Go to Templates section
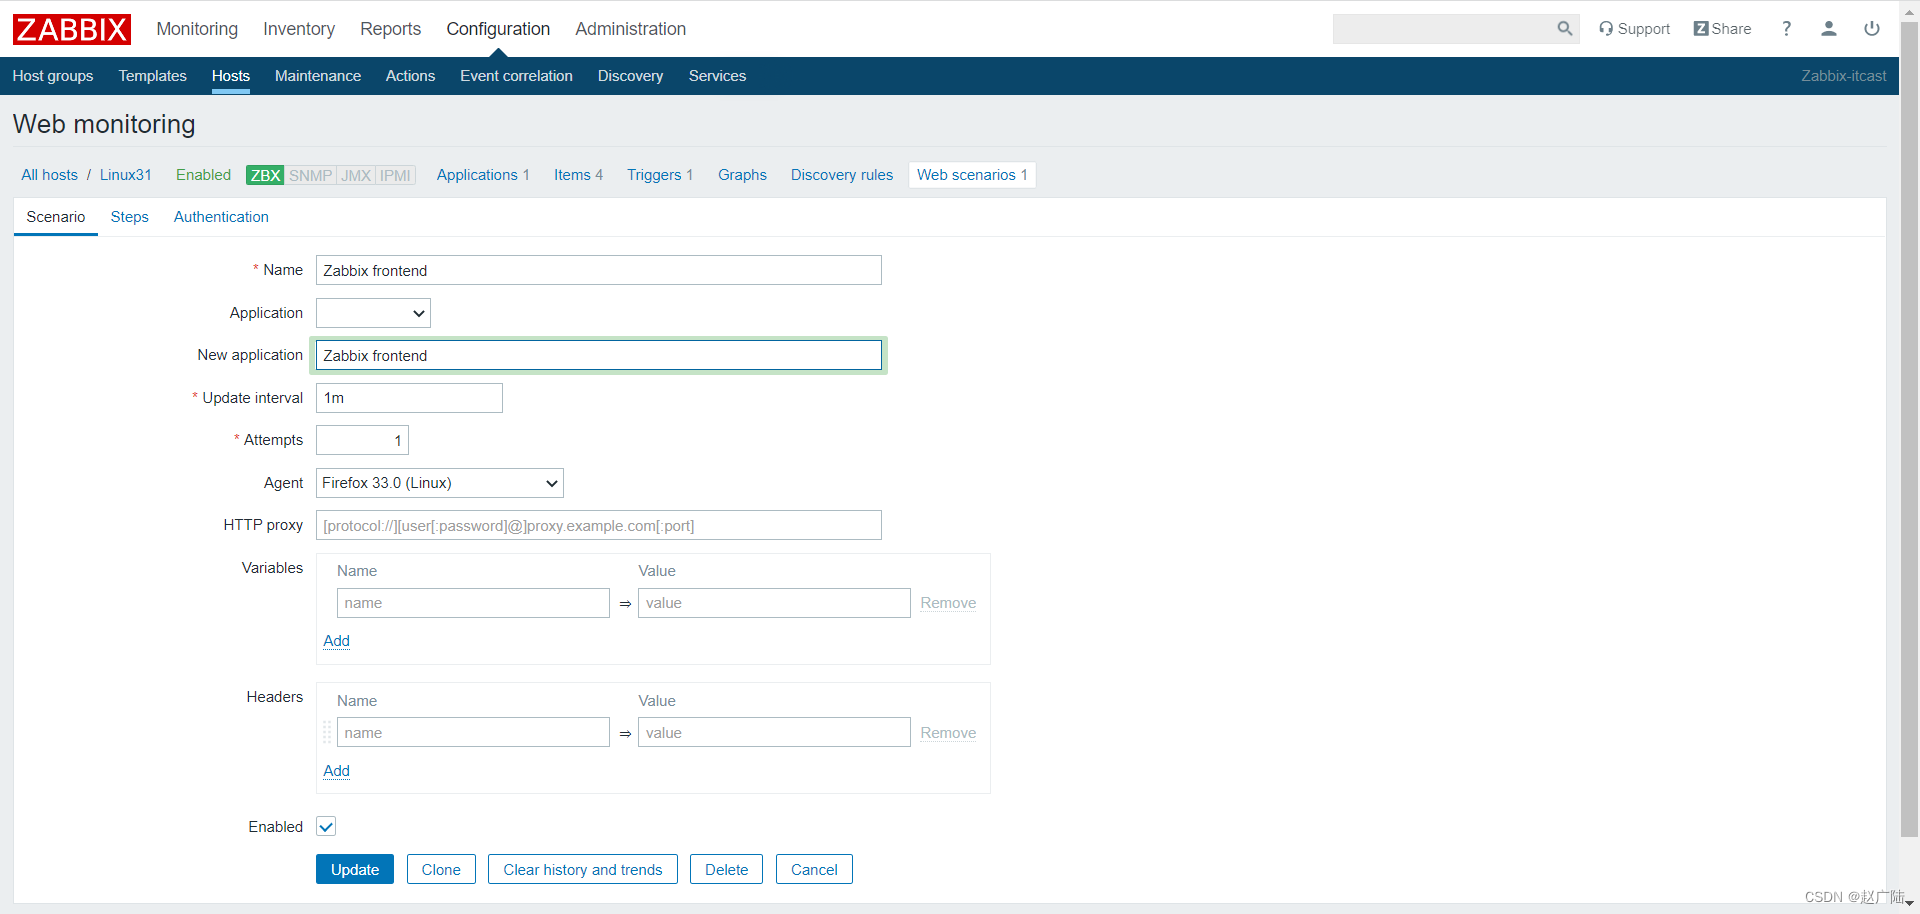This screenshot has height=914, width=1920. coord(152,76)
